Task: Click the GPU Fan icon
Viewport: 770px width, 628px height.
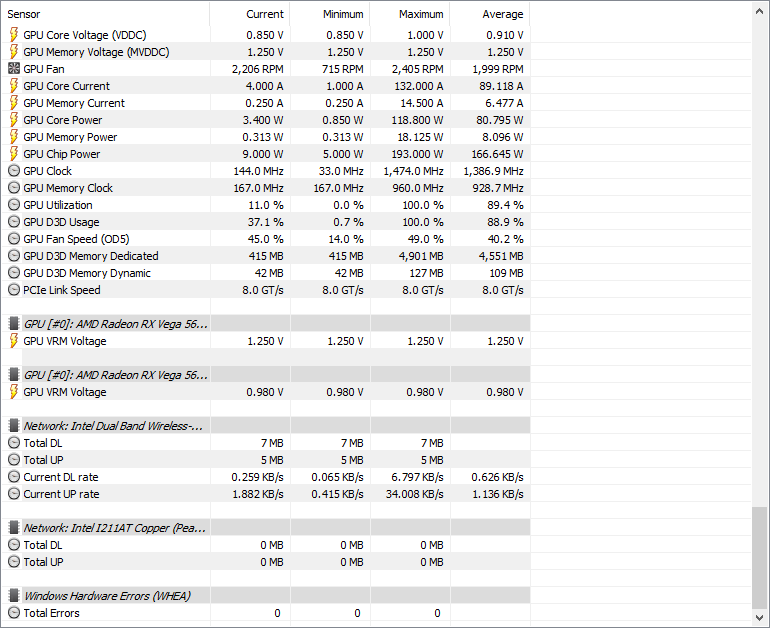Action: point(14,69)
